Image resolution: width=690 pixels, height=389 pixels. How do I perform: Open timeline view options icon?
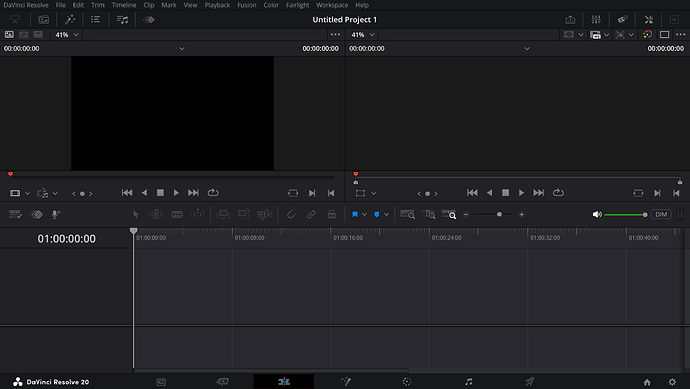click(15, 214)
